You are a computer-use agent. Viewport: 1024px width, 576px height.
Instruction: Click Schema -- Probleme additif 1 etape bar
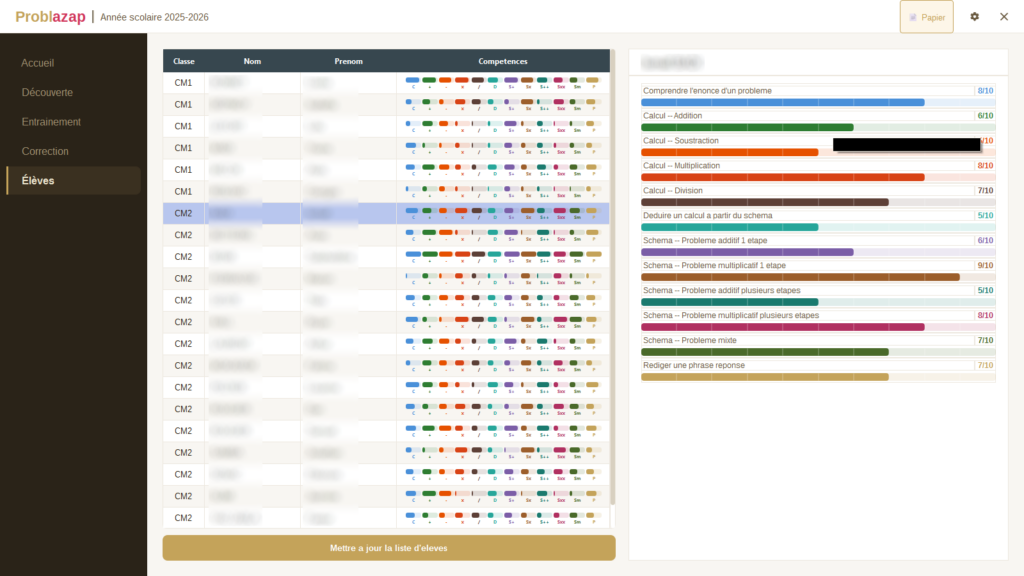tap(818, 252)
